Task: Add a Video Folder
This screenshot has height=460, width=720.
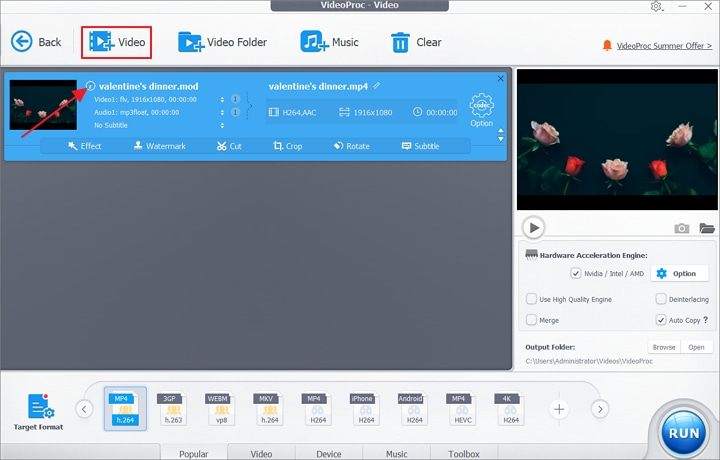Action: (x=222, y=42)
